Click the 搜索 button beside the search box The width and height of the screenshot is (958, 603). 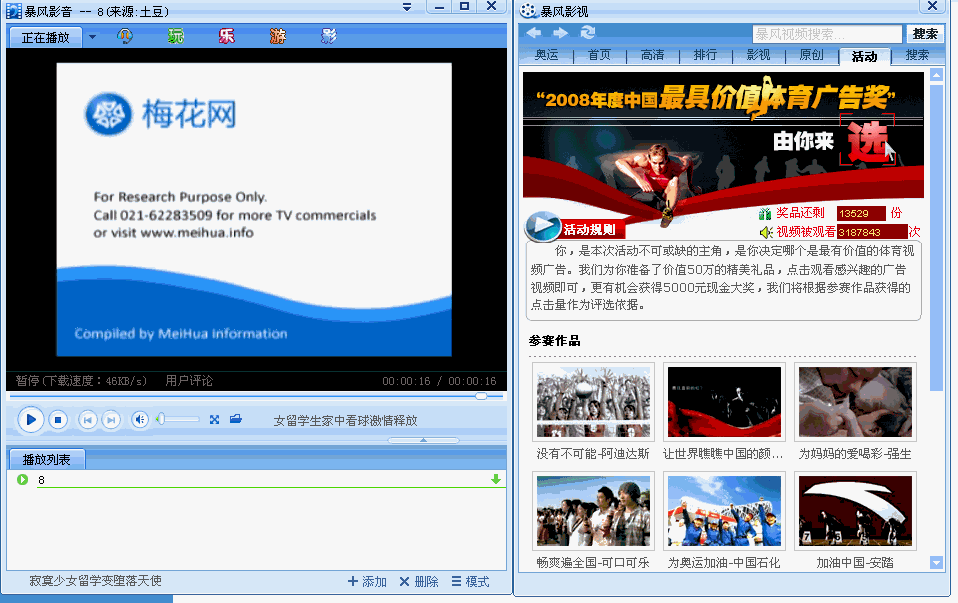pyautogui.click(x=925, y=34)
